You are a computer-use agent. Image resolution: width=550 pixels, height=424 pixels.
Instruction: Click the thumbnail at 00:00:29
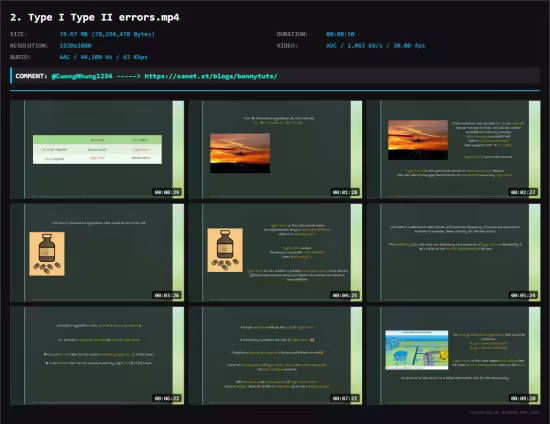[97, 149]
